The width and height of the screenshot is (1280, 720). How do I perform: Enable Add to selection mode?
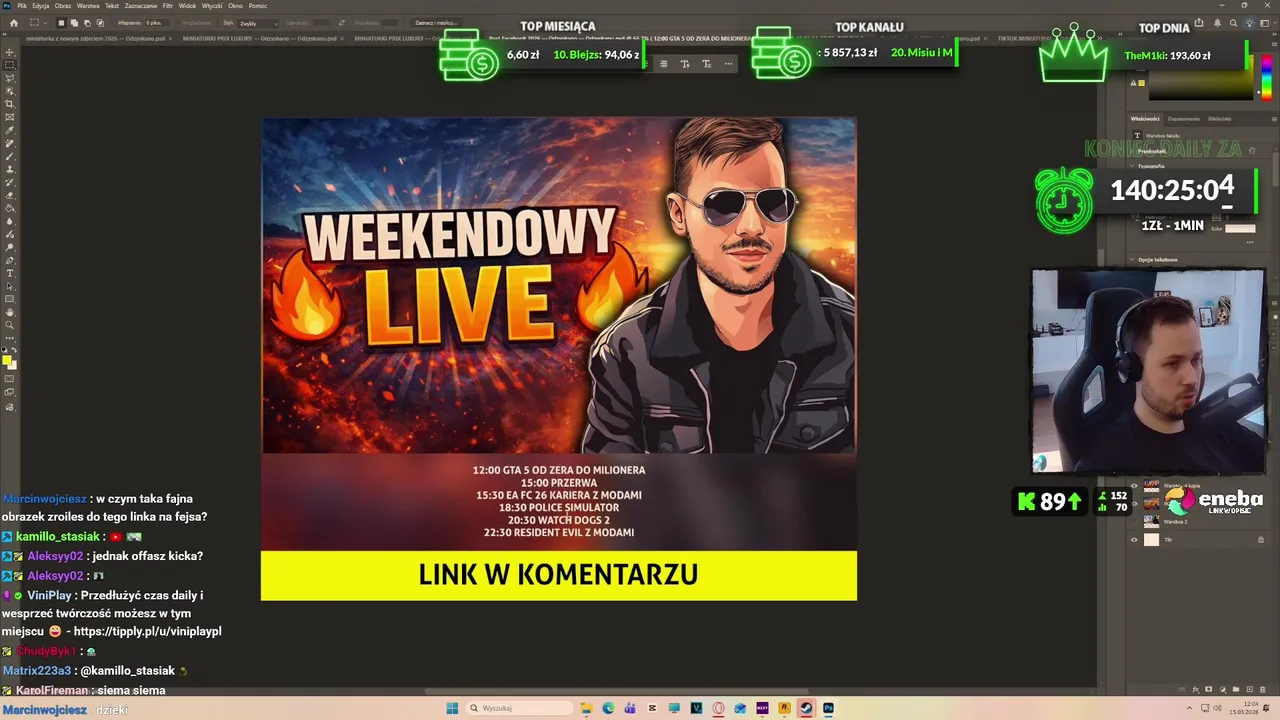[x=74, y=23]
